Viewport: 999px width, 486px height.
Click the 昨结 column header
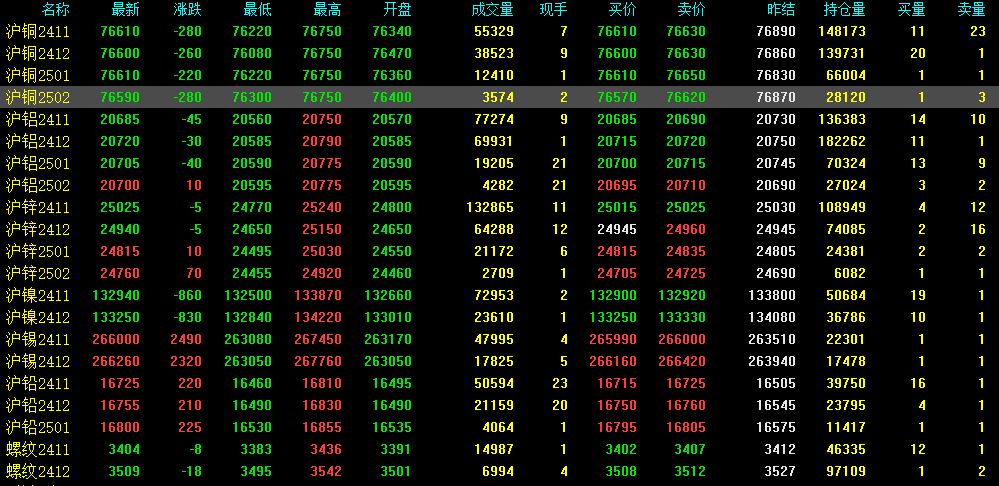(x=782, y=10)
